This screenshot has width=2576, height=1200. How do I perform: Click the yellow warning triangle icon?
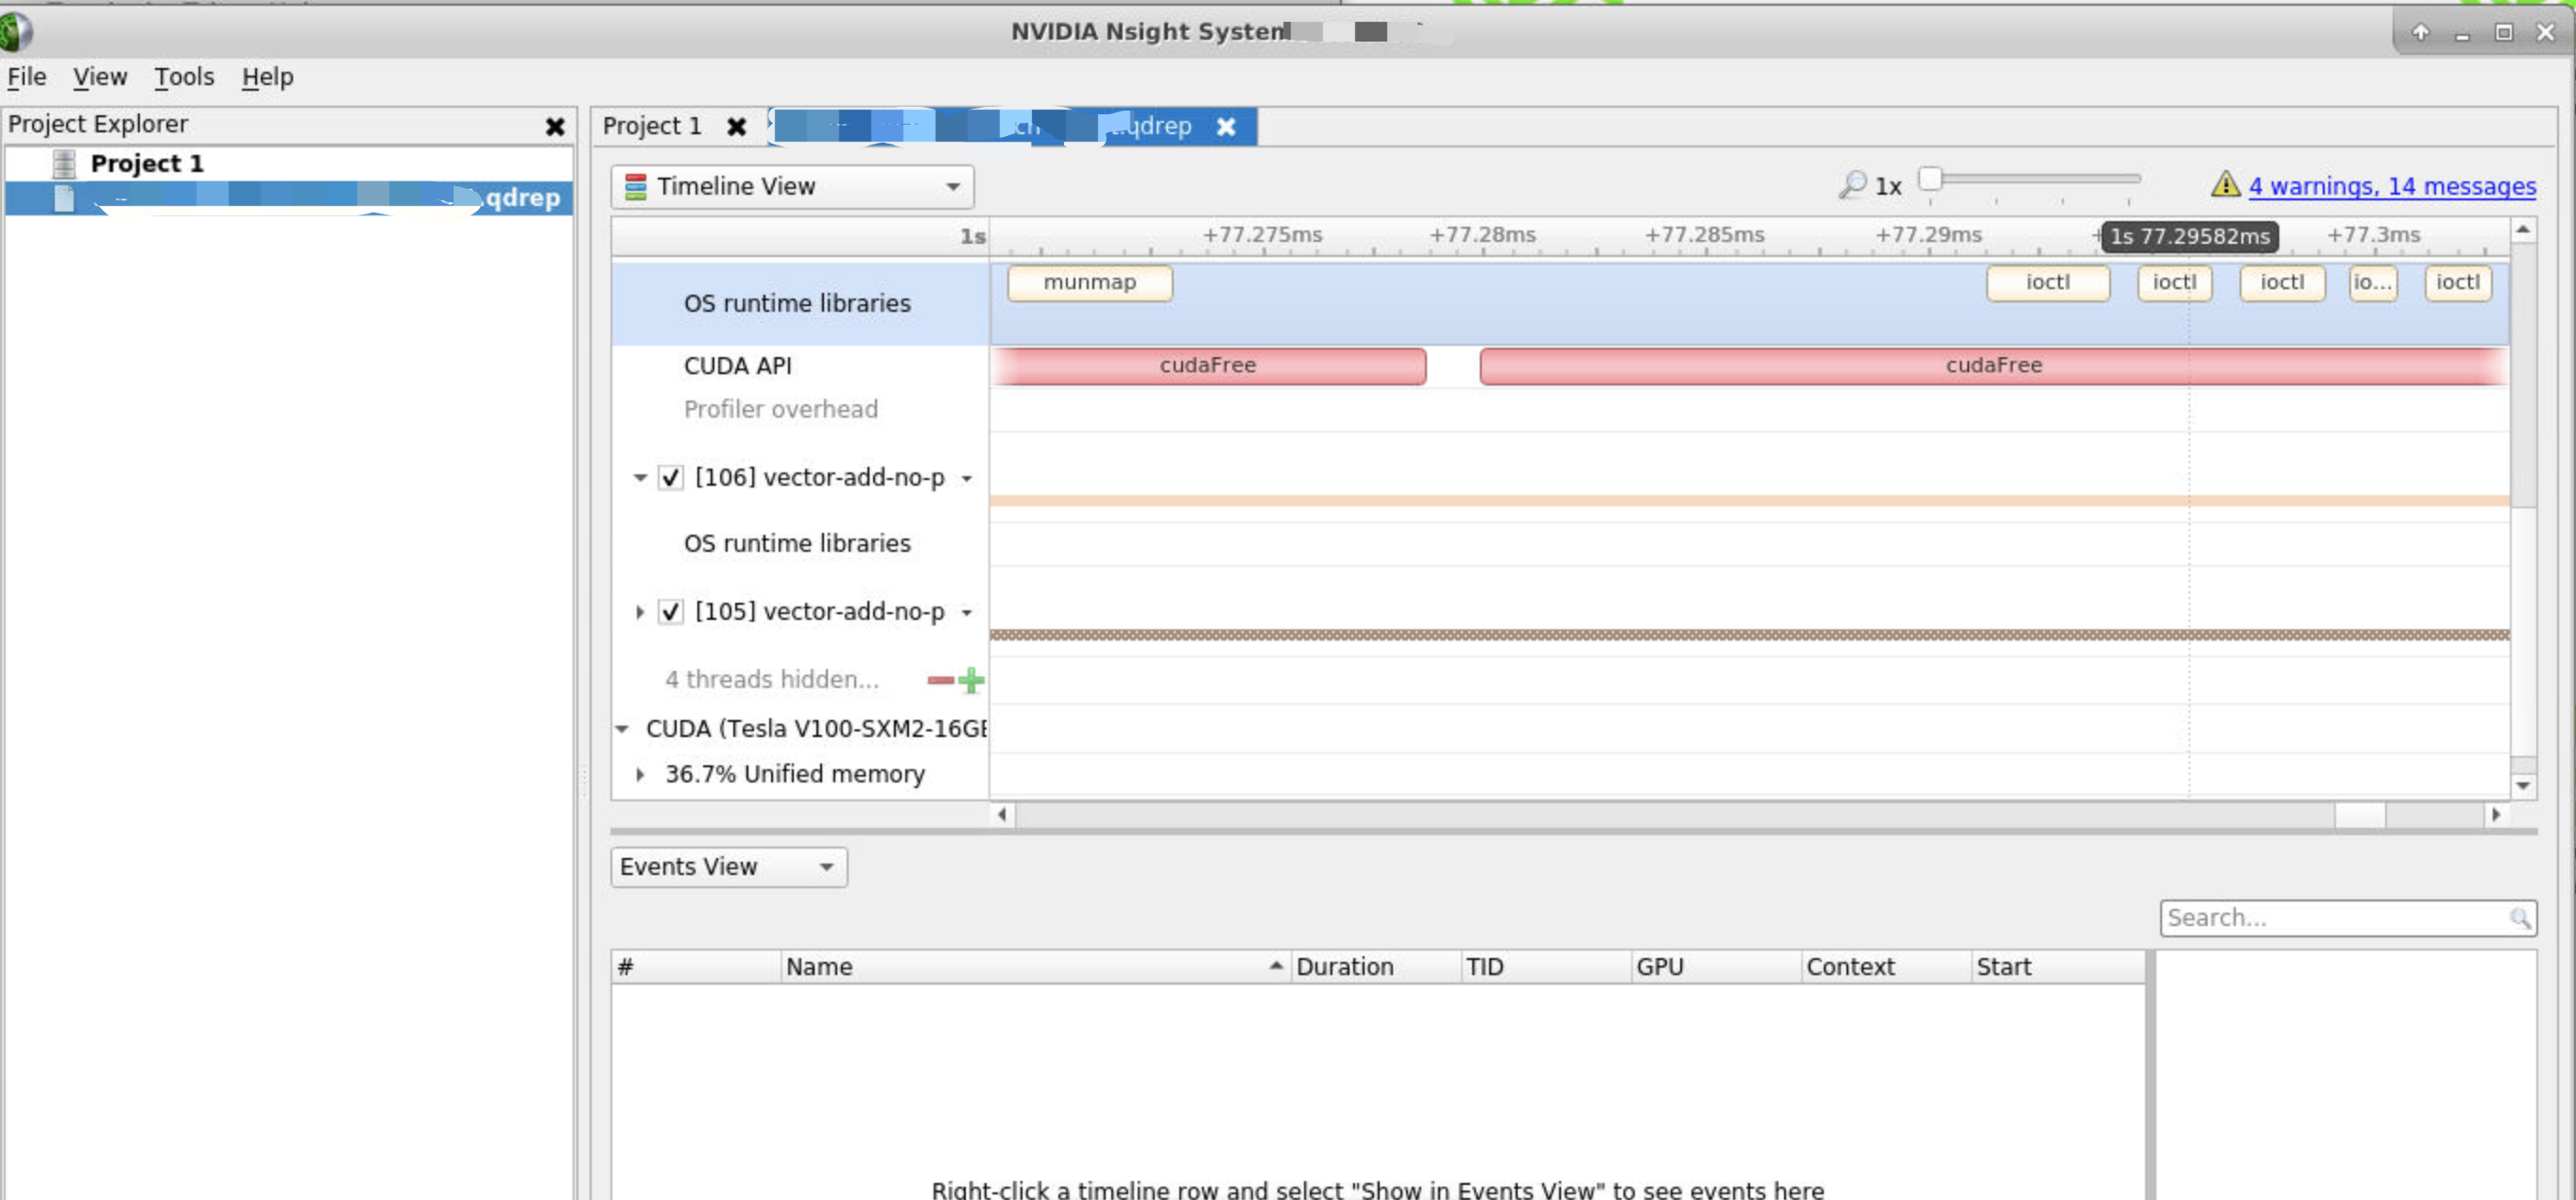(x=2224, y=184)
